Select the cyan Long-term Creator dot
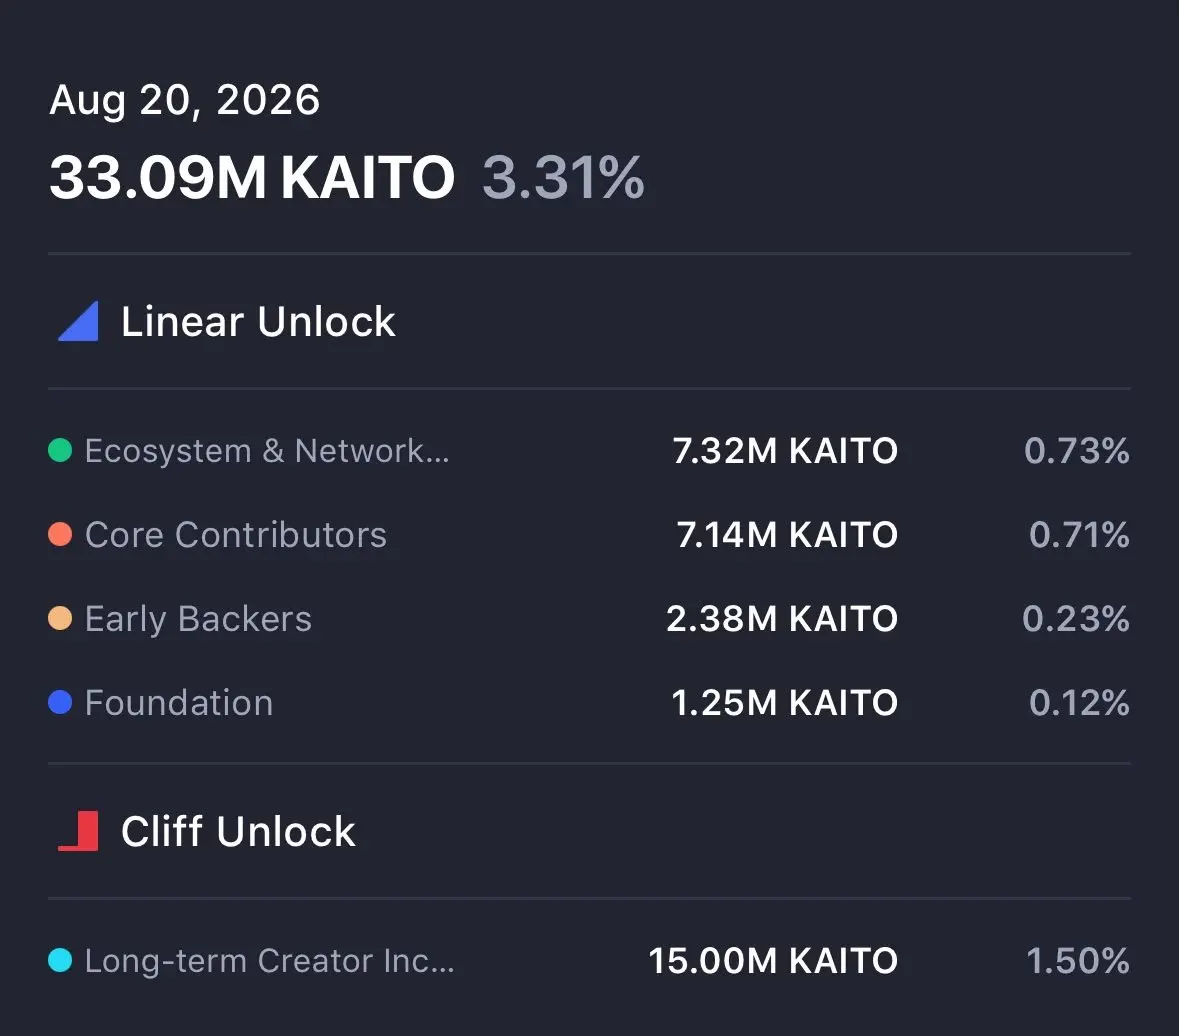This screenshot has width=1179, height=1036. (60, 960)
